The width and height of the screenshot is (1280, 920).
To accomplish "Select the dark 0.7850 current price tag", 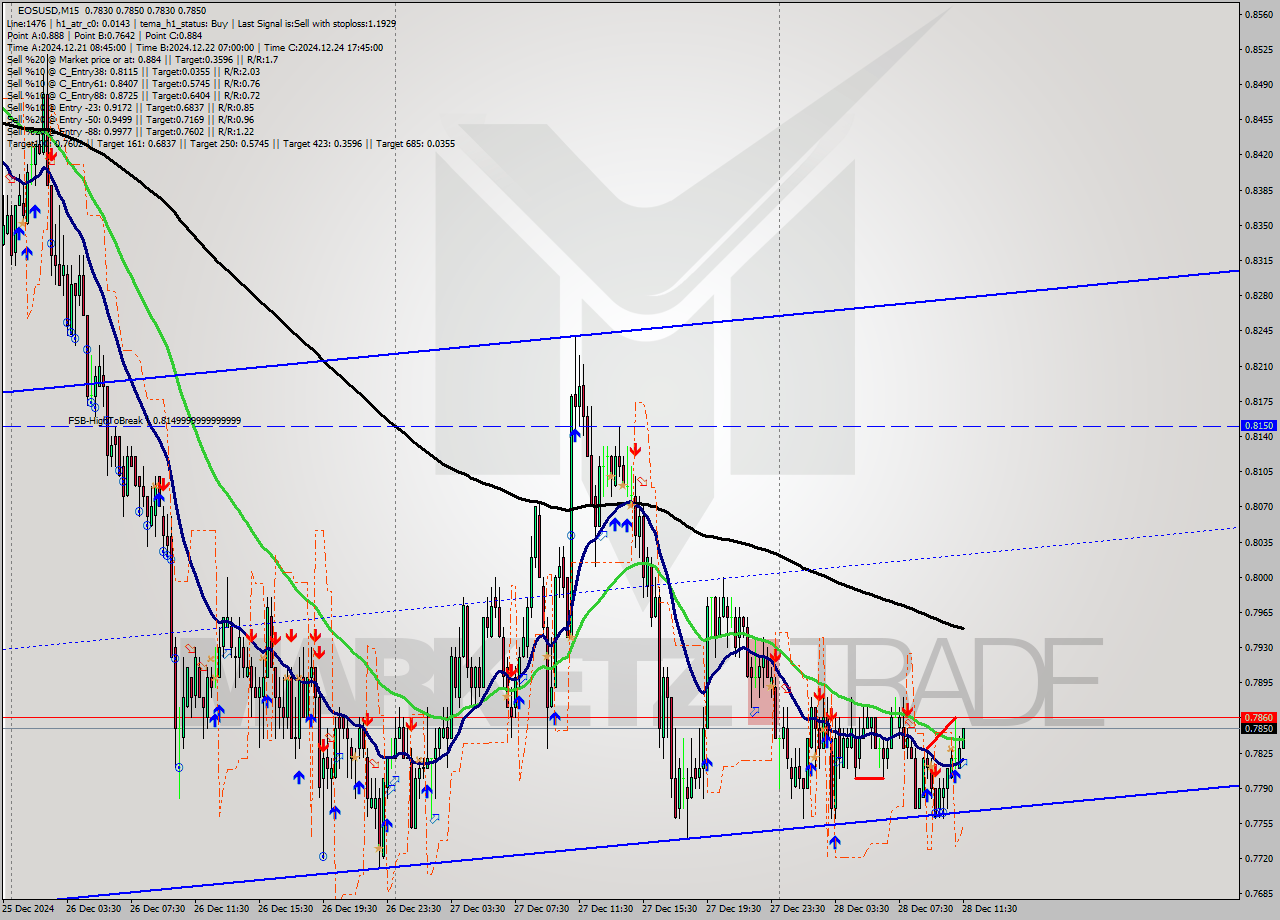I will click(1258, 729).
